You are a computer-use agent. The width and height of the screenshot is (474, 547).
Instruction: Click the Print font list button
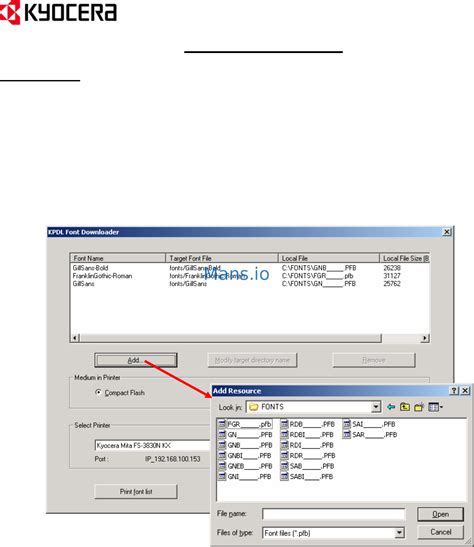click(x=136, y=492)
